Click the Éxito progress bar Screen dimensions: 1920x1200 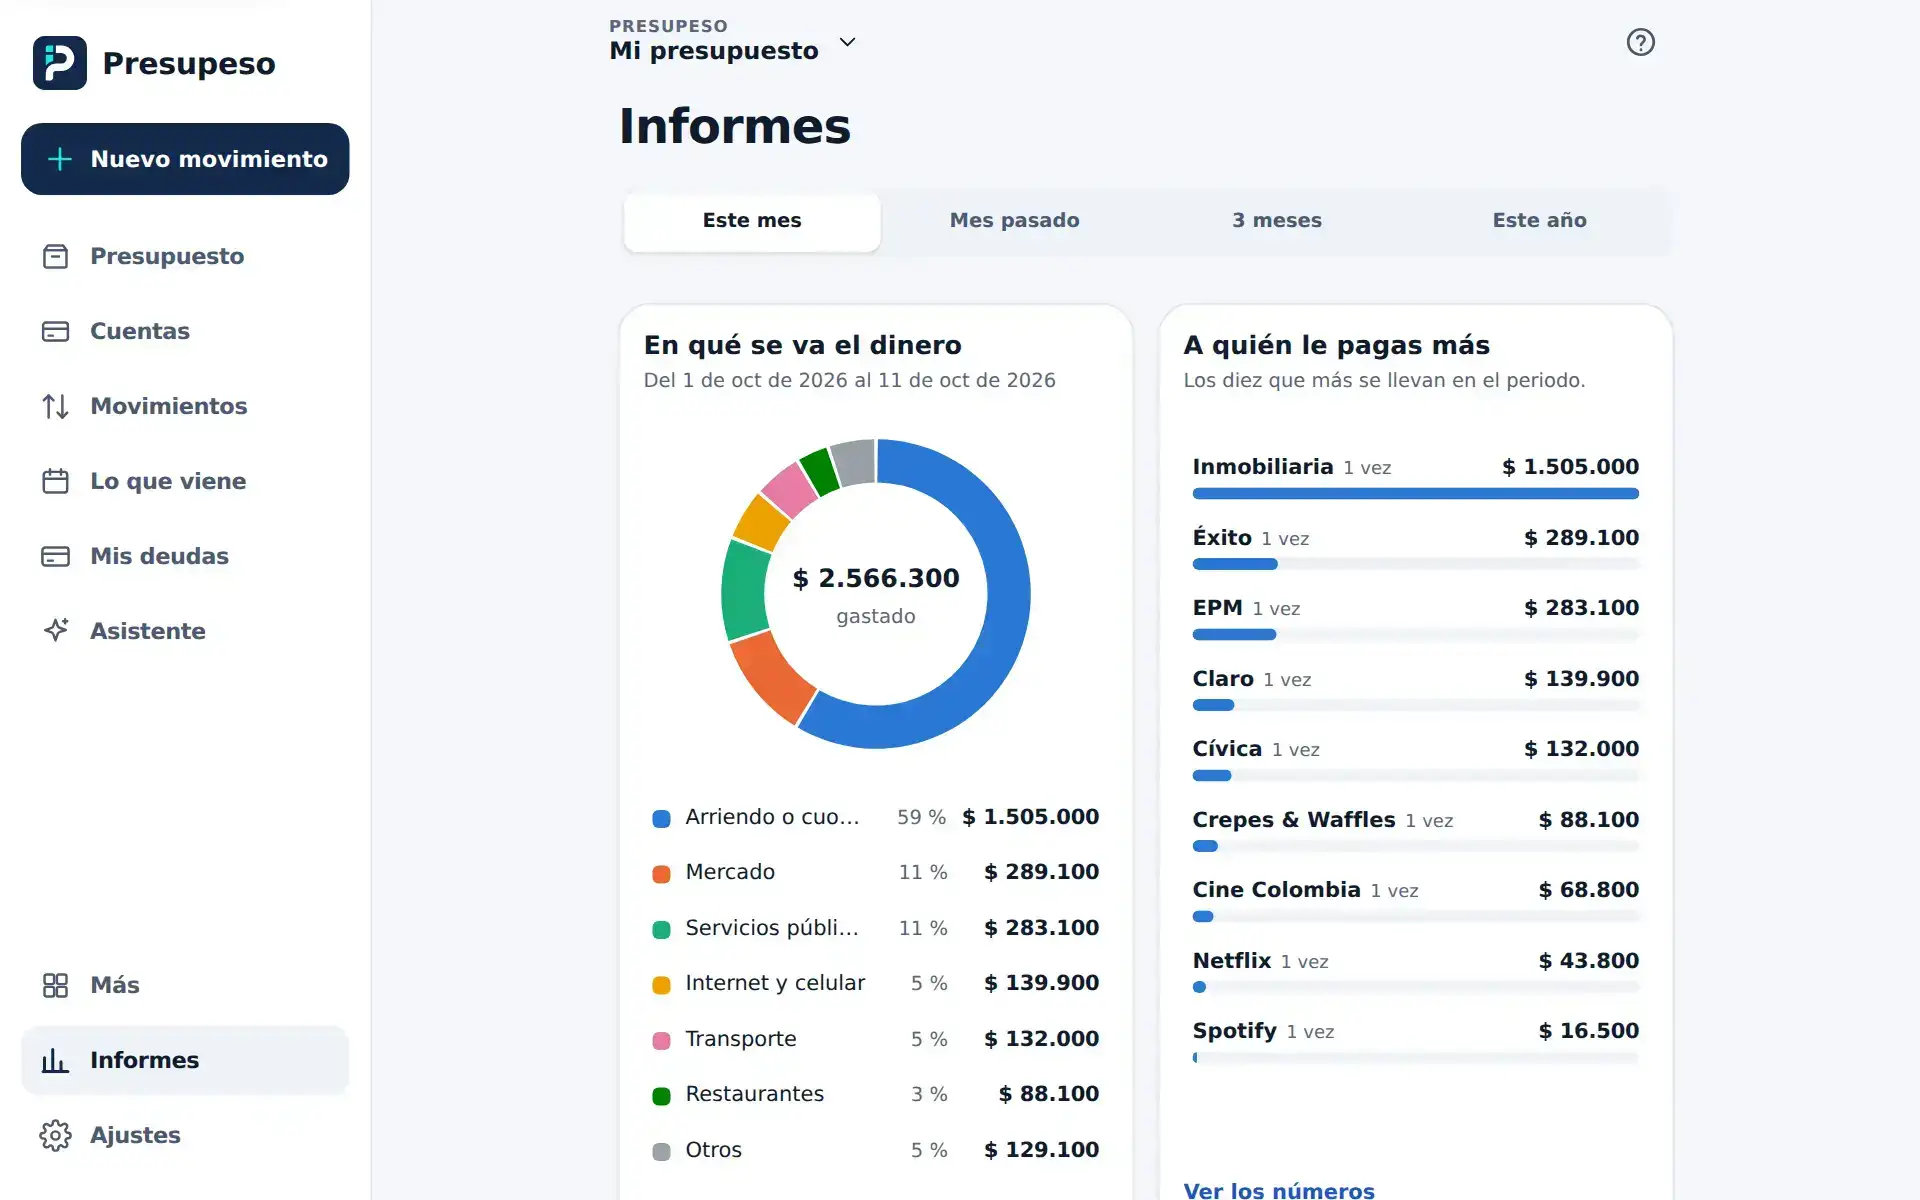(x=1415, y=564)
